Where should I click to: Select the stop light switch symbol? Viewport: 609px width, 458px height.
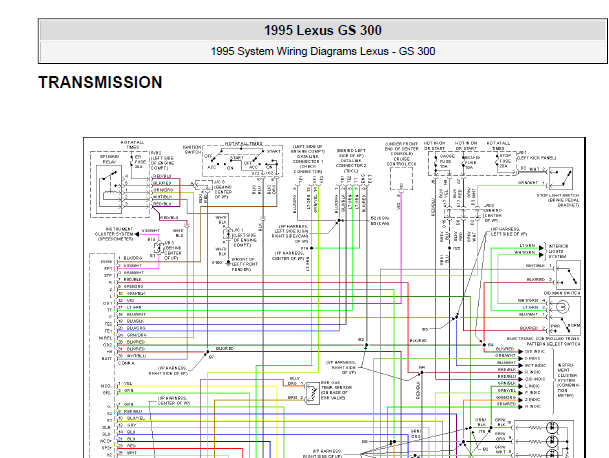pos(560,178)
